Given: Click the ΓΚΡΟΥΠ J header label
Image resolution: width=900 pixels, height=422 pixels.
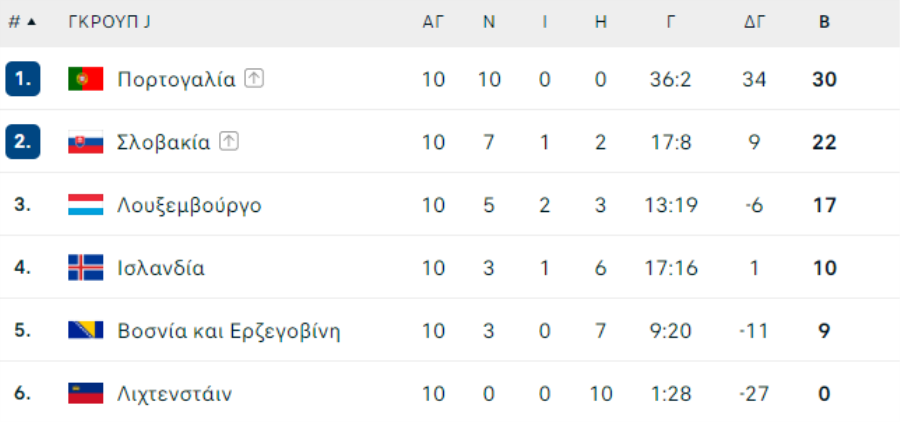Looking at the screenshot, I should pos(109,22).
